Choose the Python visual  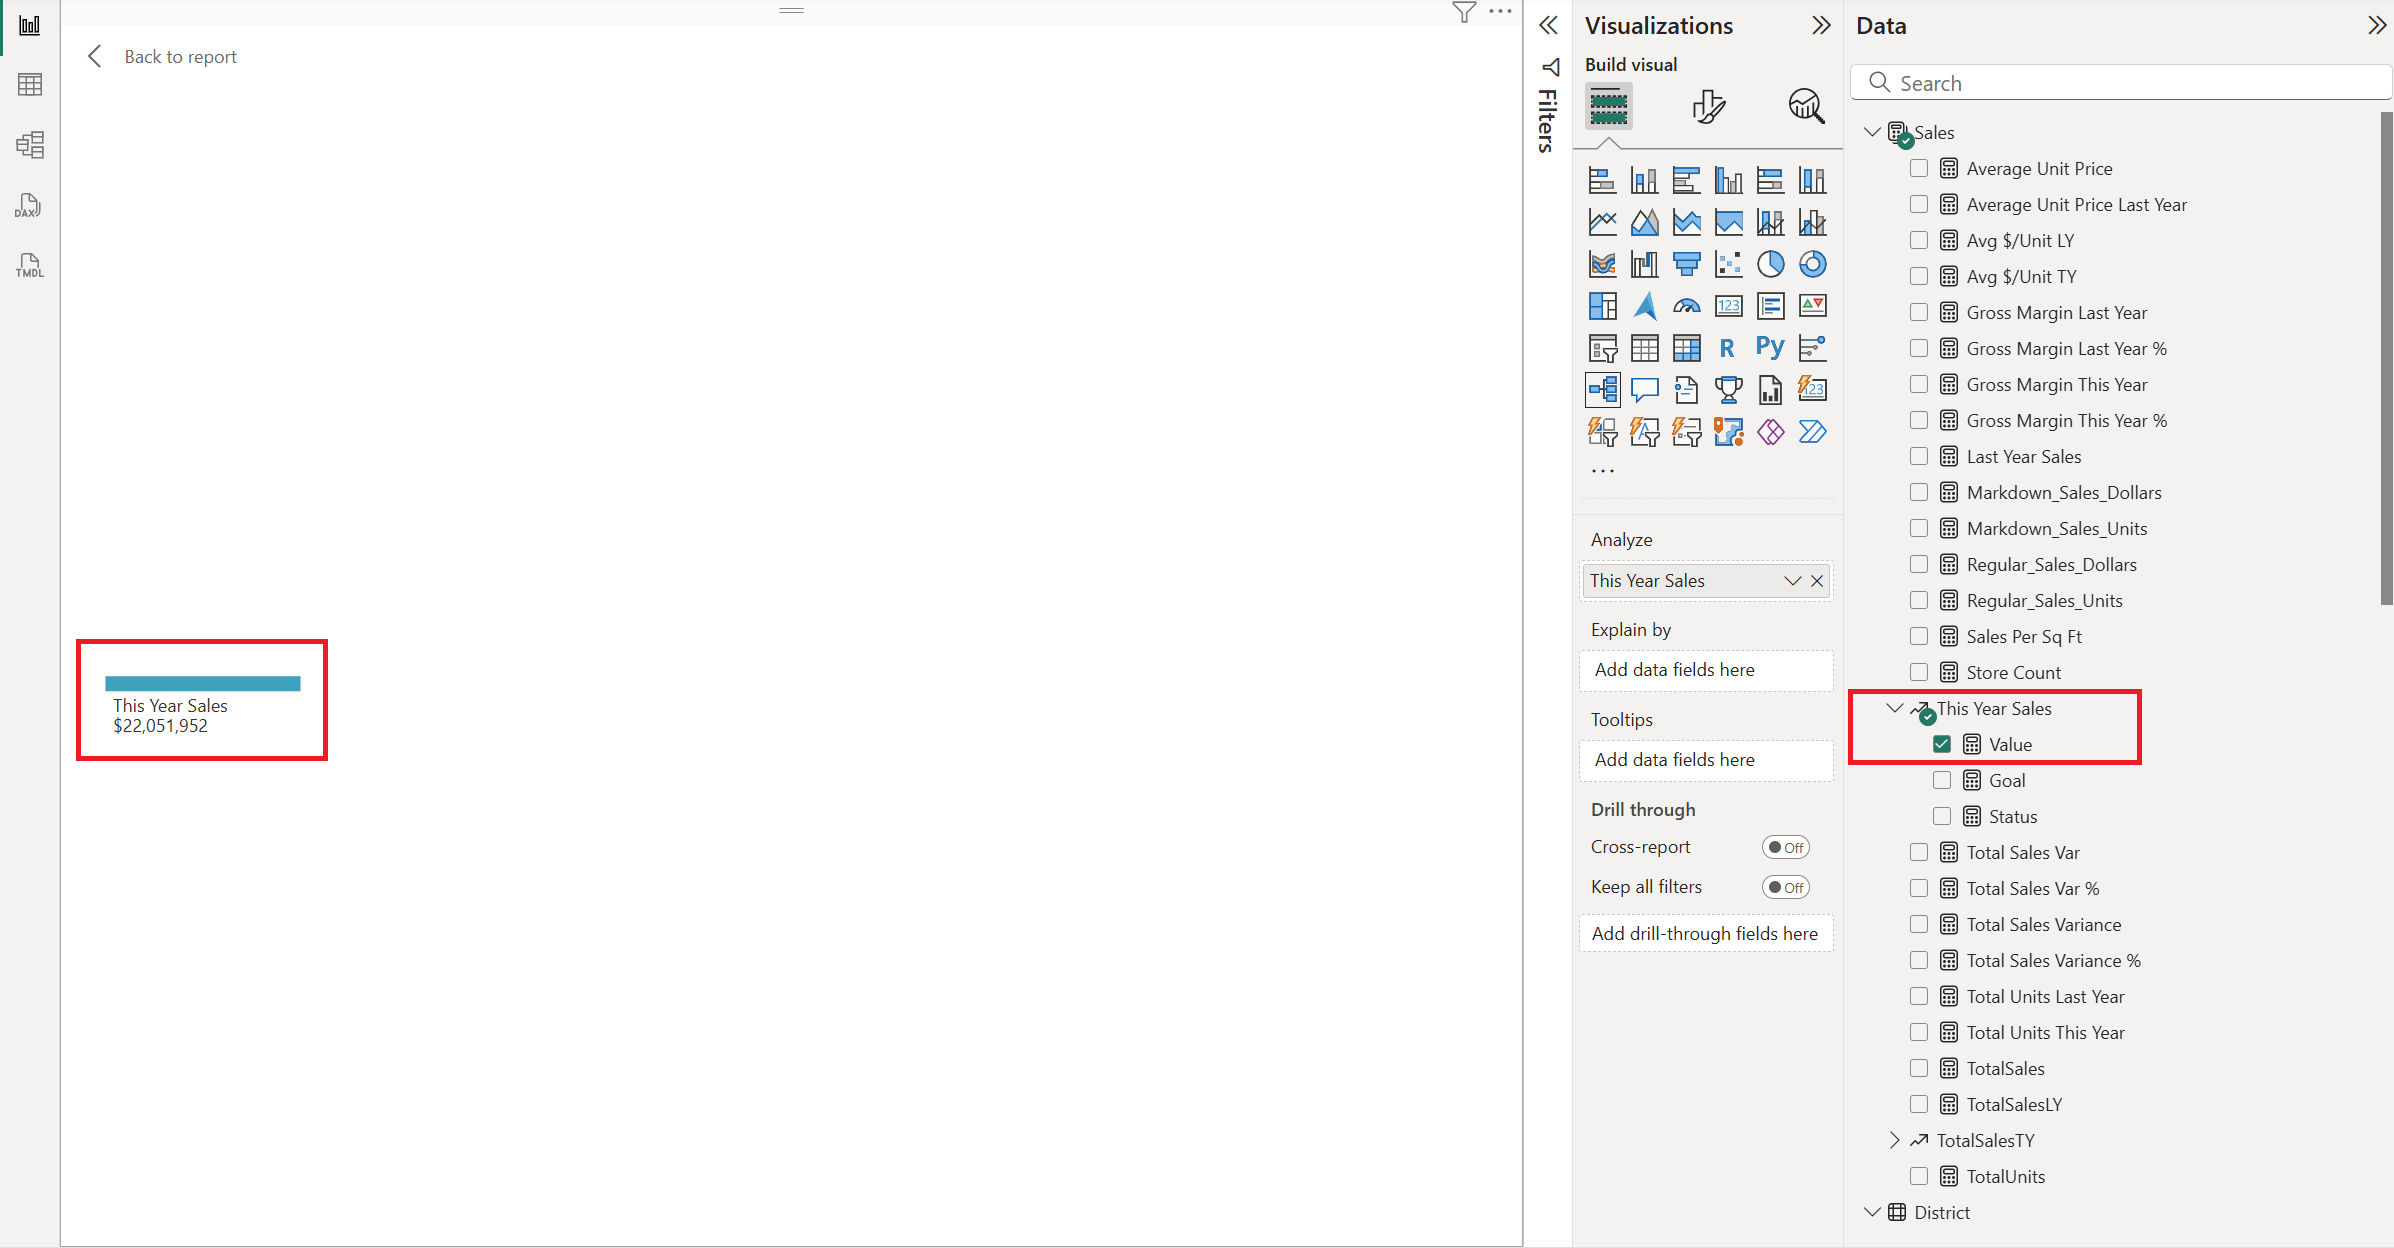[1769, 347]
